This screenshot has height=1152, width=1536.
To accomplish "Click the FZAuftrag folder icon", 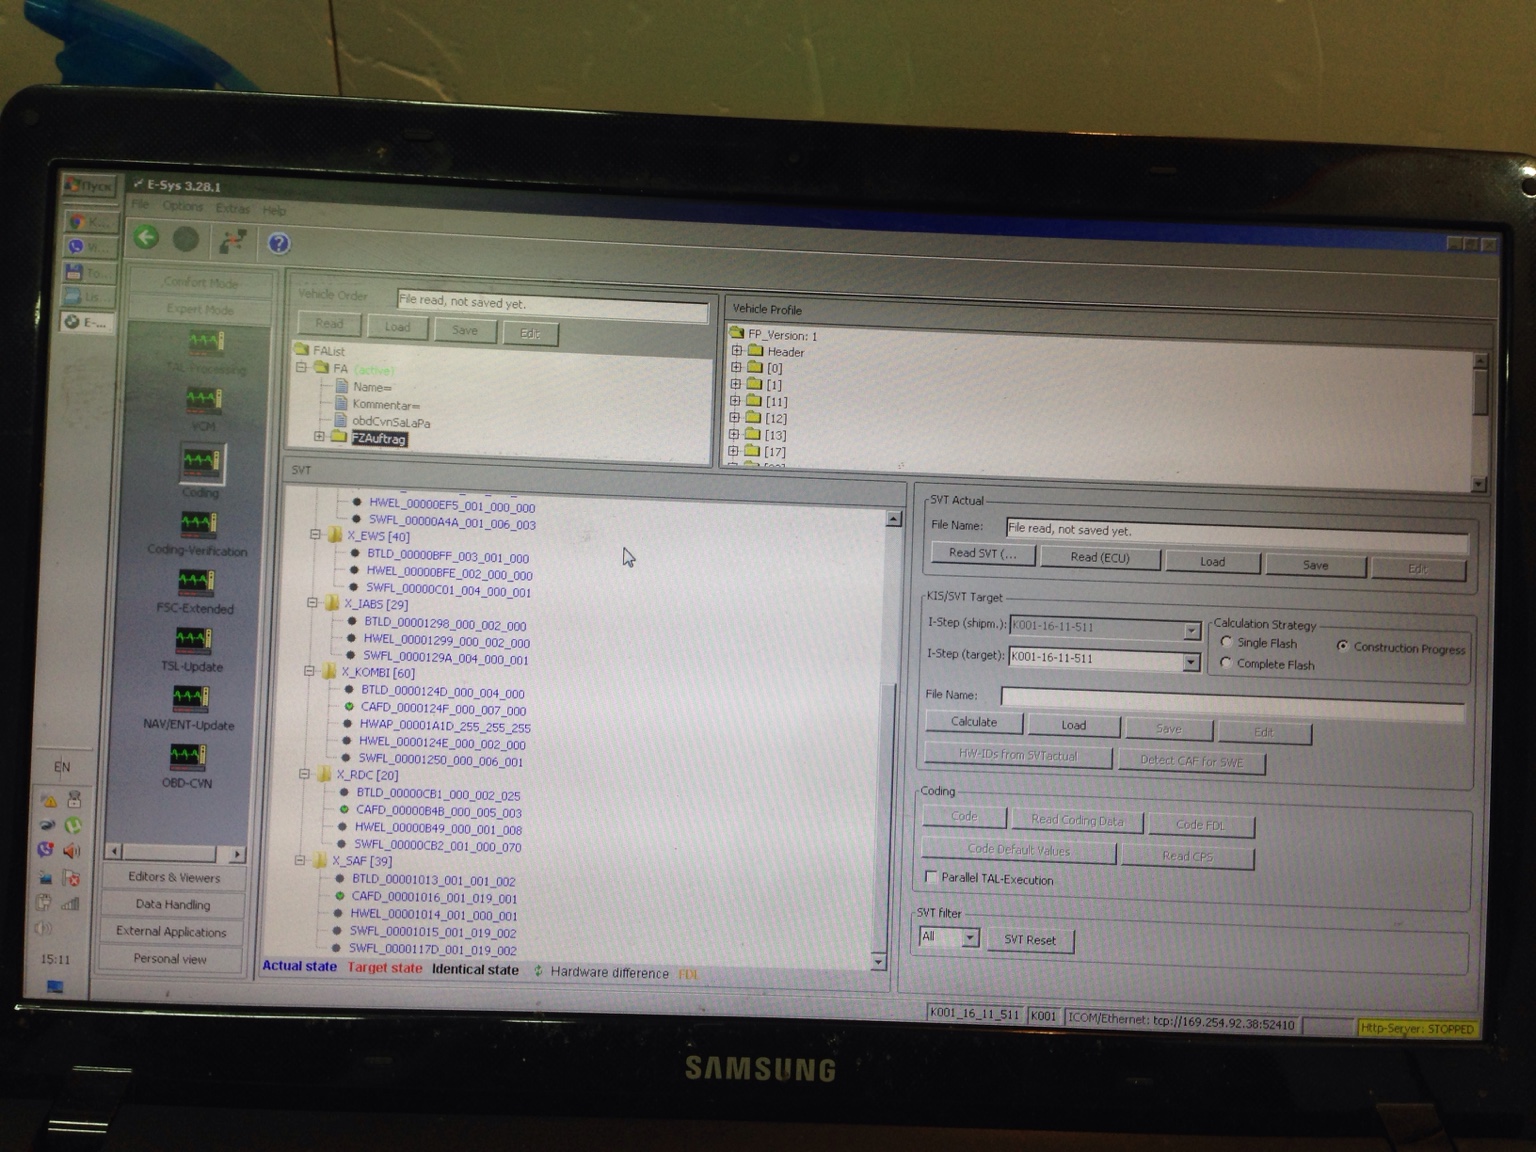I will (x=339, y=437).
